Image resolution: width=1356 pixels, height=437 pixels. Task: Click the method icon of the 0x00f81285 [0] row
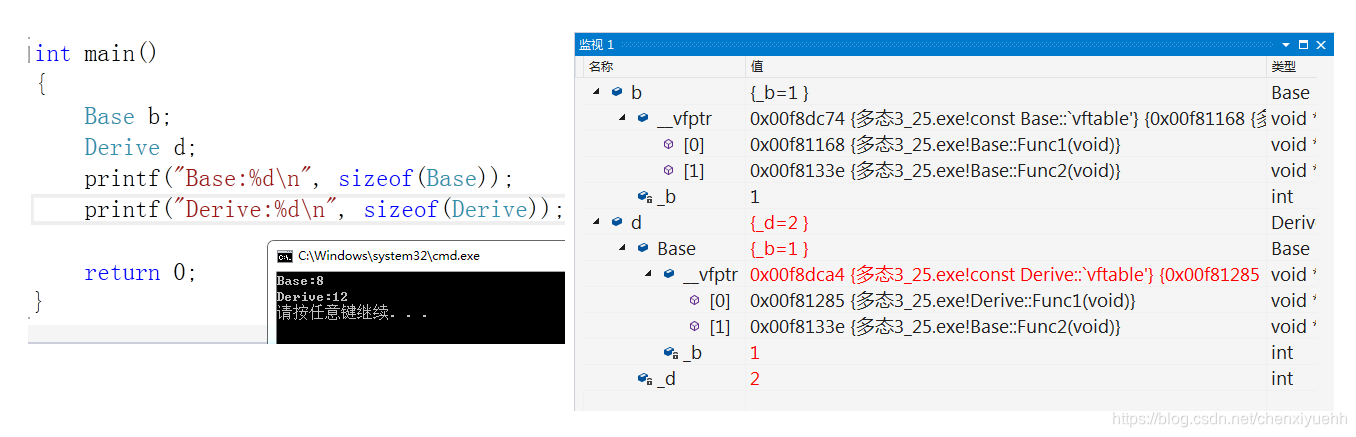coord(694,300)
